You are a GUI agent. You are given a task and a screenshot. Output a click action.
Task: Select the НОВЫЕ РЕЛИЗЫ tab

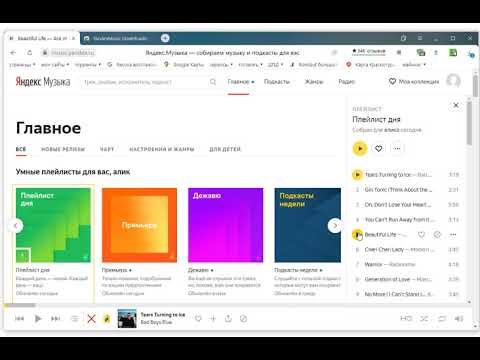click(63, 149)
